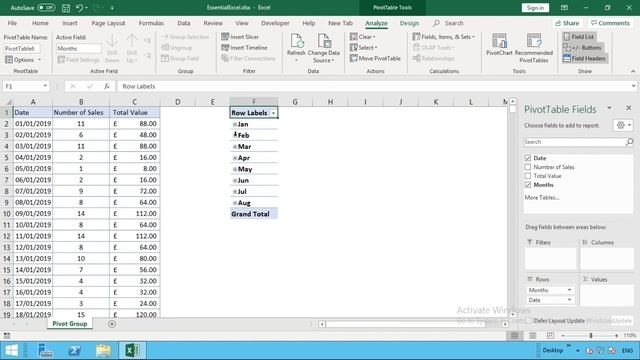Switch to the Data ribbon tab
Viewport: 640px width, 360px height.
click(184, 23)
